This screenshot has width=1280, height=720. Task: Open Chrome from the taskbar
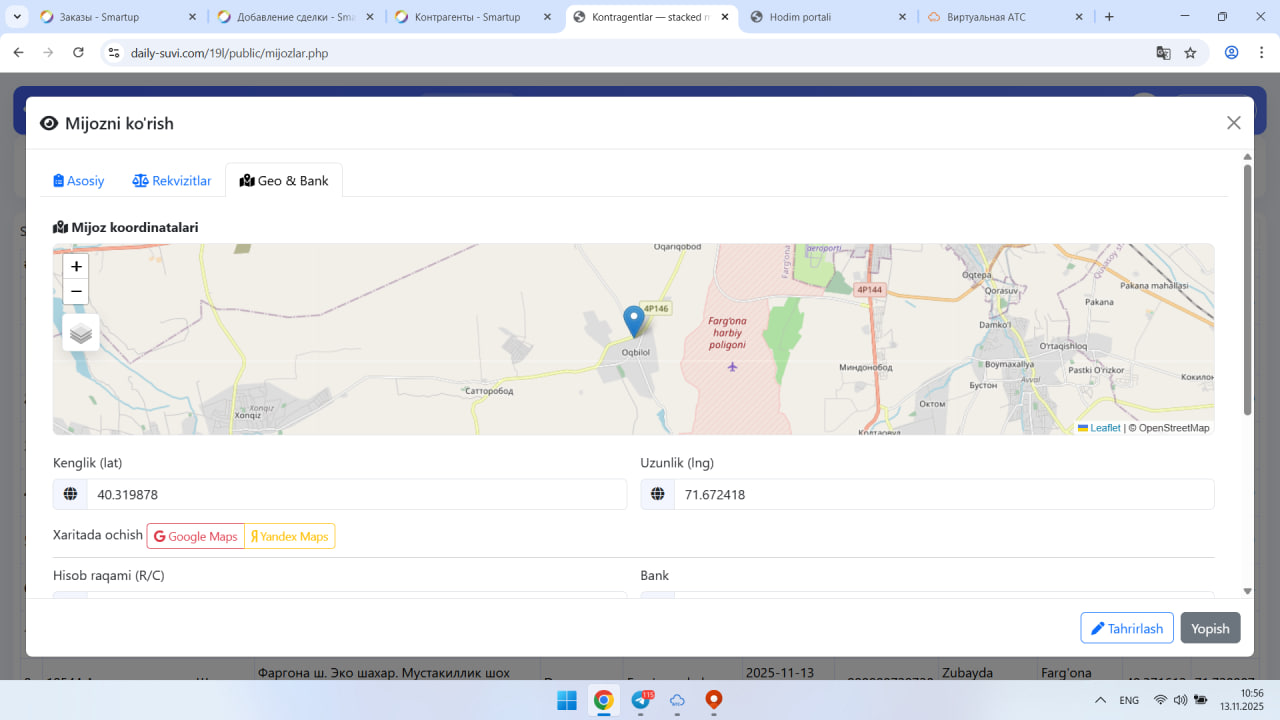click(x=603, y=700)
